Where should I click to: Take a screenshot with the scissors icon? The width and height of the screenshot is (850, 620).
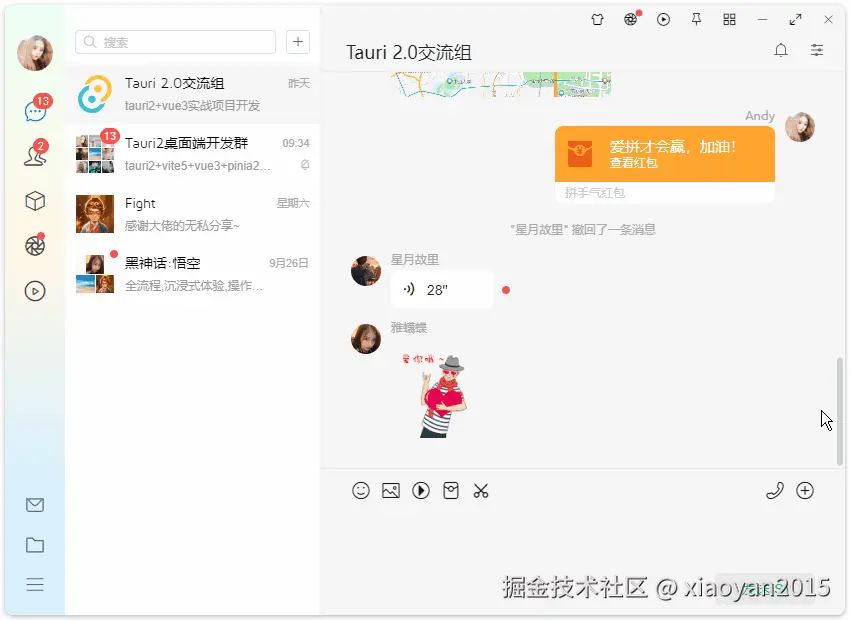click(x=481, y=491)
